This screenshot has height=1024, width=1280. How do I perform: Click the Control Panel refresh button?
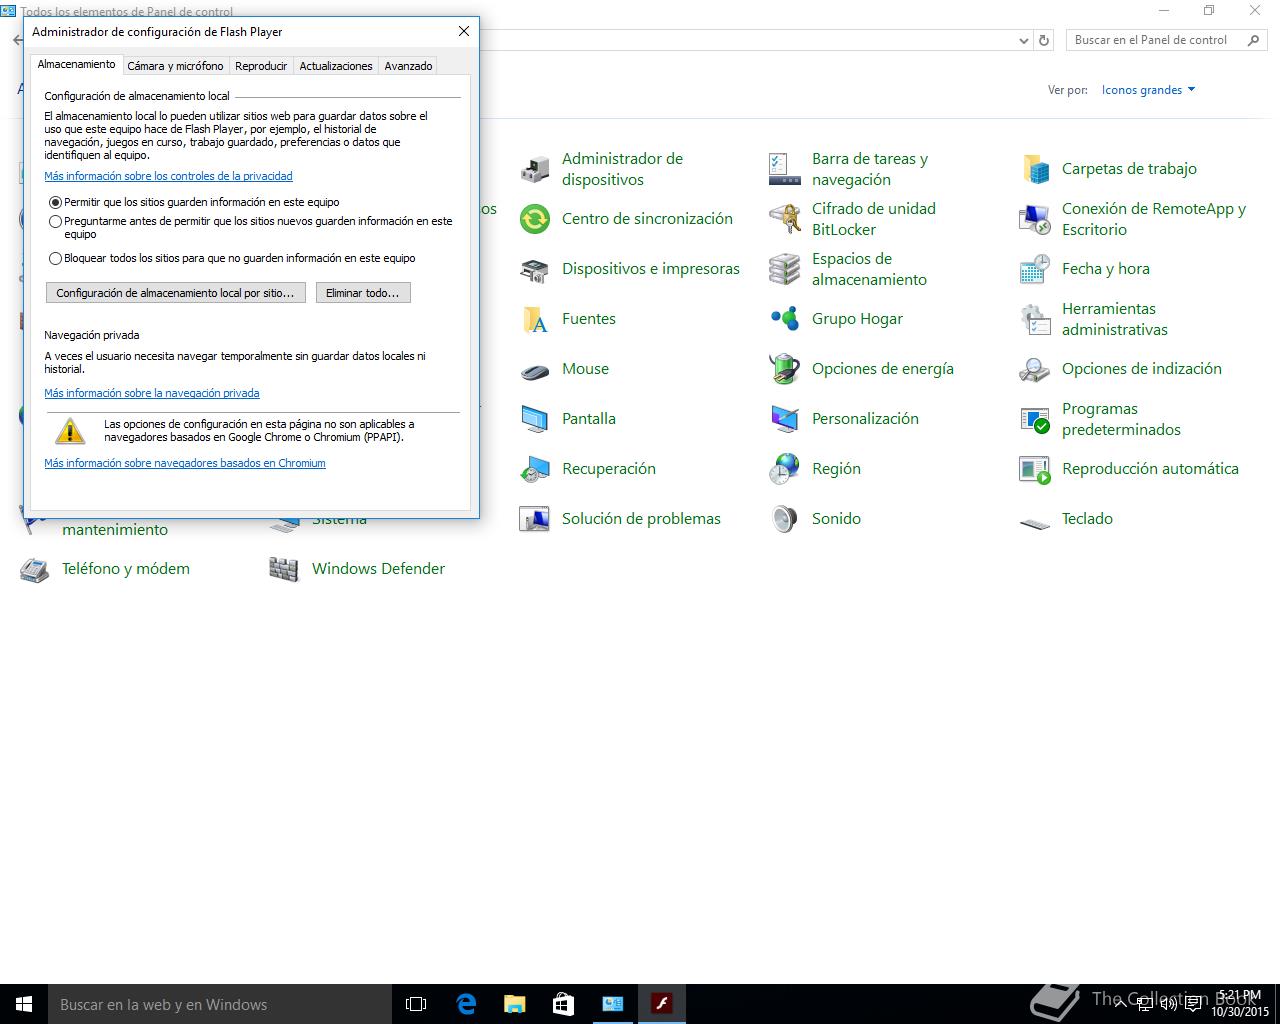[x=1044, y=41]
